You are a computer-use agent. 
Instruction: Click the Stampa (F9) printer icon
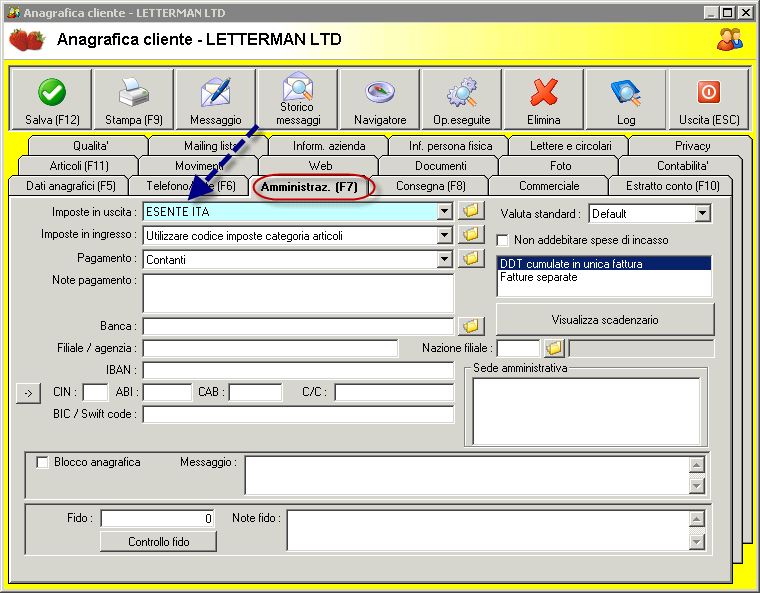(134, 92)
